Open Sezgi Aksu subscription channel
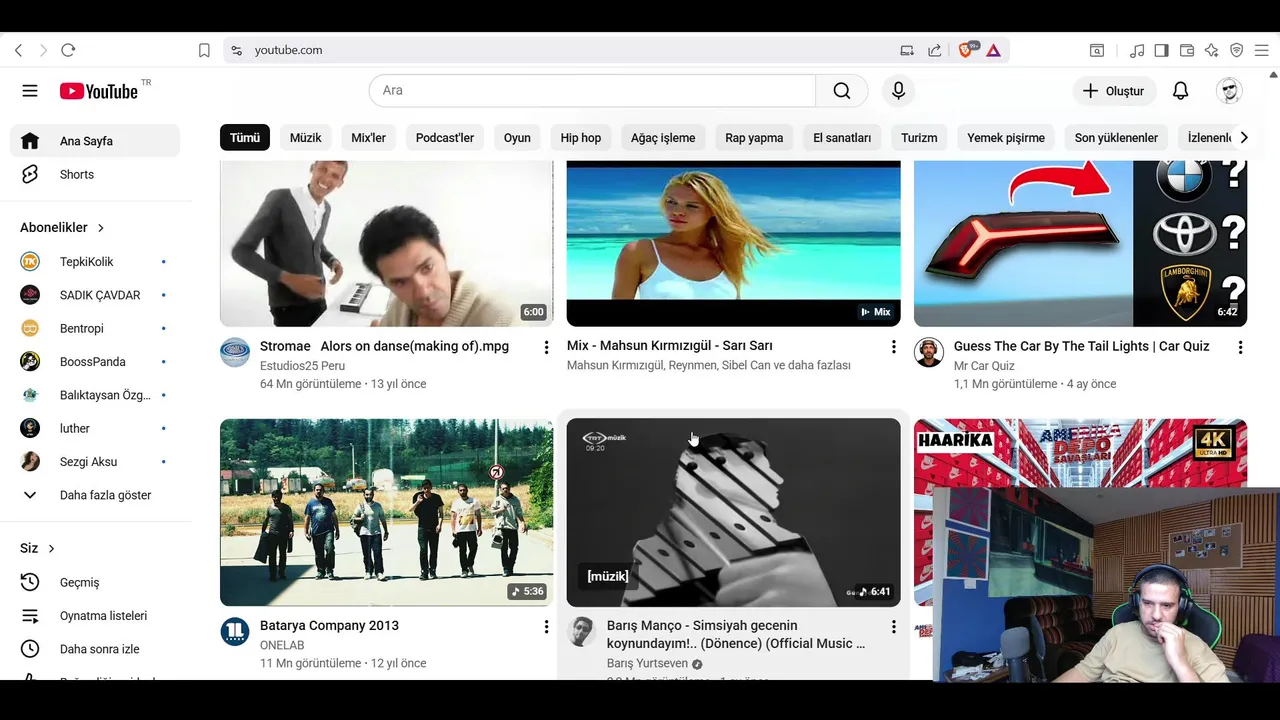The height and width of the screenshot is (720, 1280). coord(95,462)
